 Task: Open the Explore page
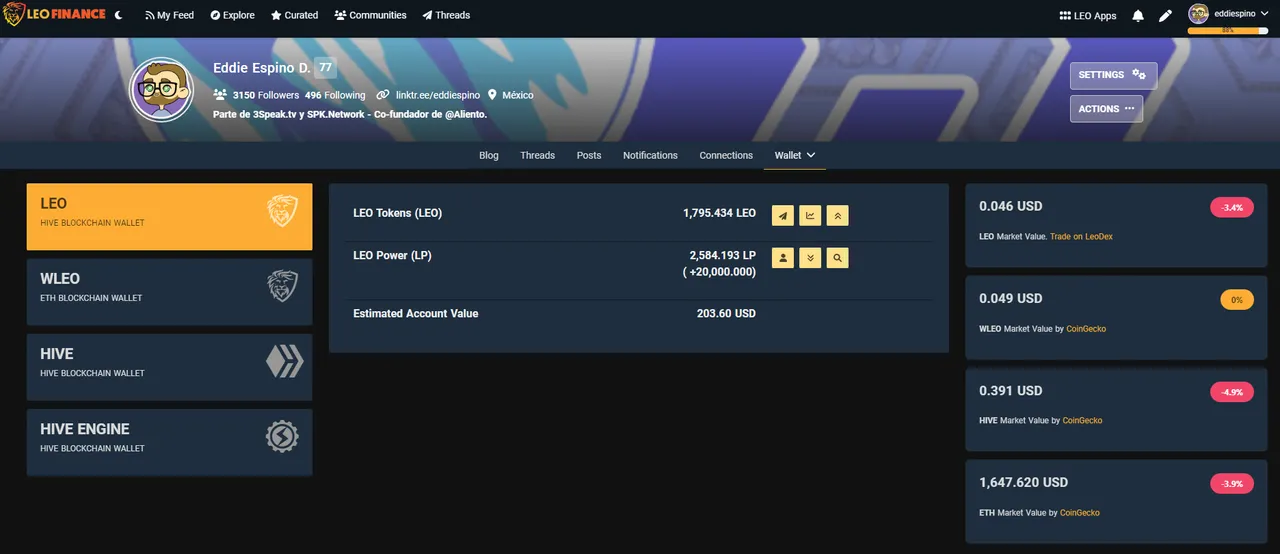click(x=232, y=15)
